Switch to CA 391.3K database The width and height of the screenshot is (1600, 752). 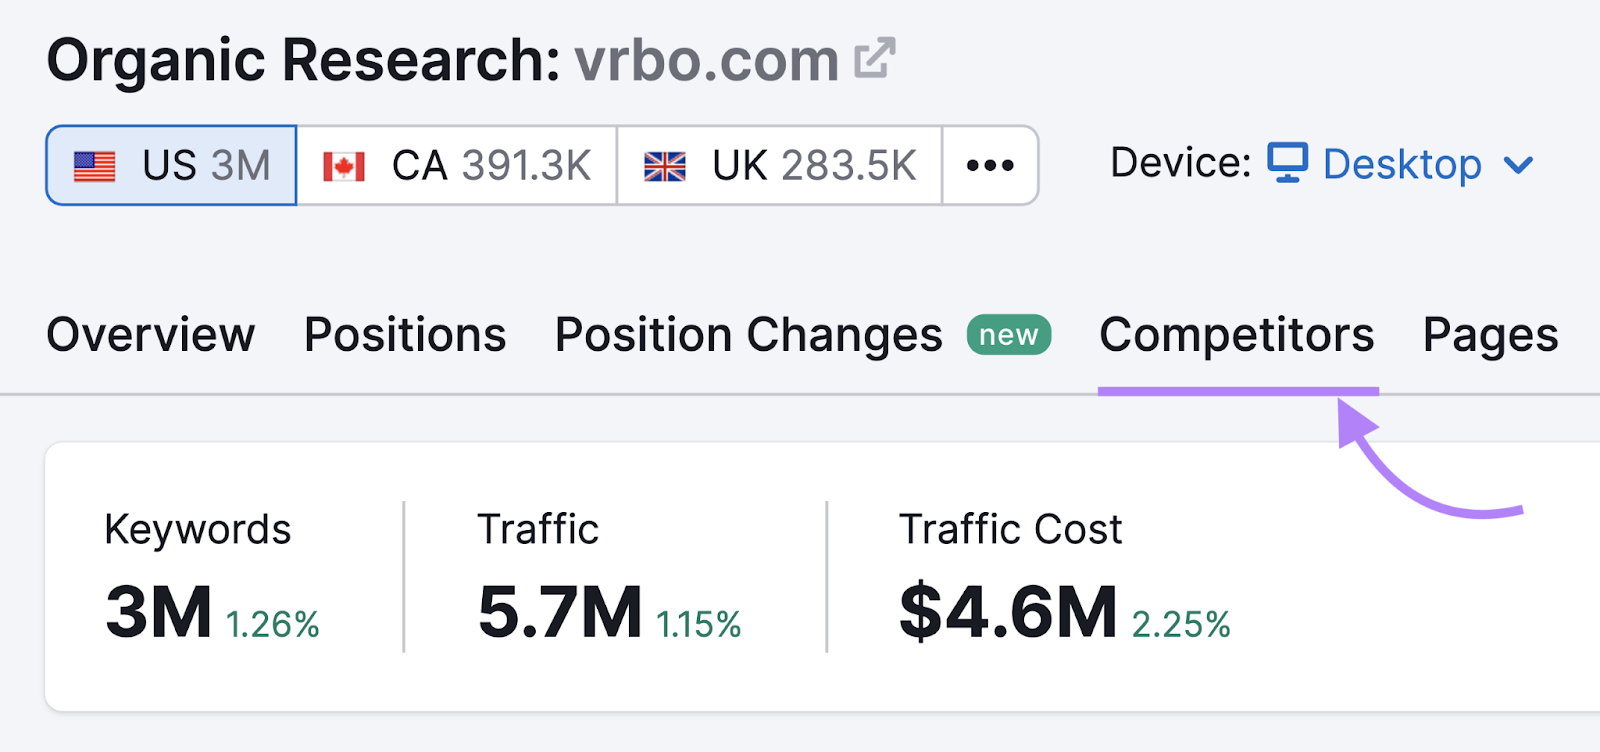(457, 165)
